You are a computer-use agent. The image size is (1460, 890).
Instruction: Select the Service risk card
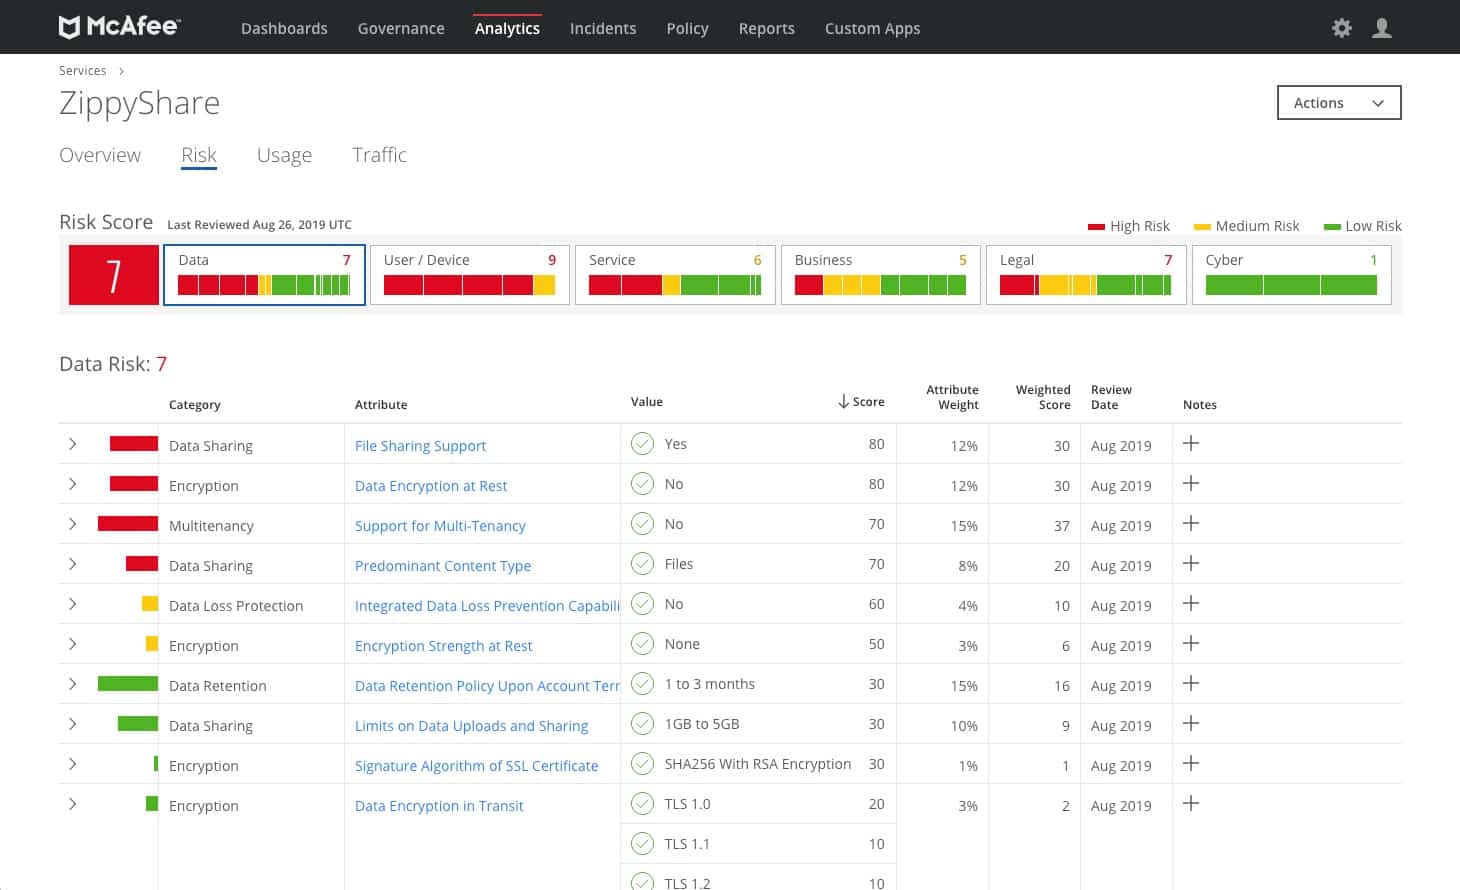coord(675,275)
